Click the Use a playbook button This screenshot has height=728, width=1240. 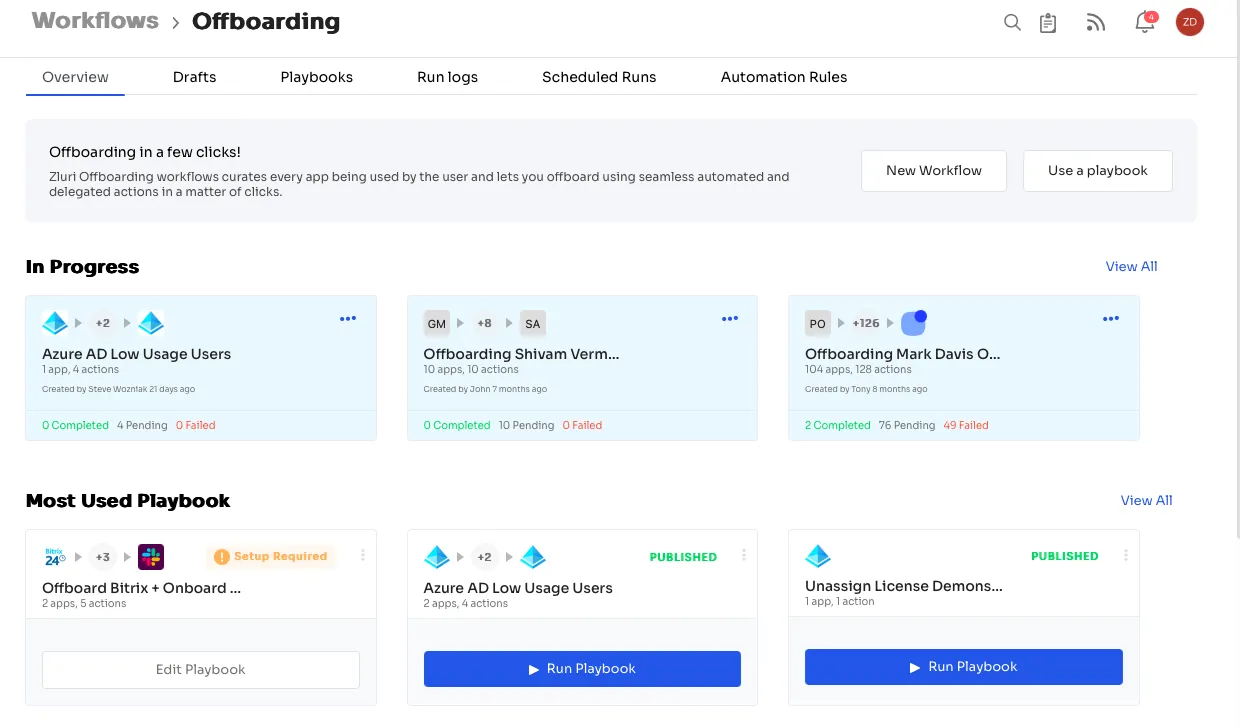(1097, 170)
